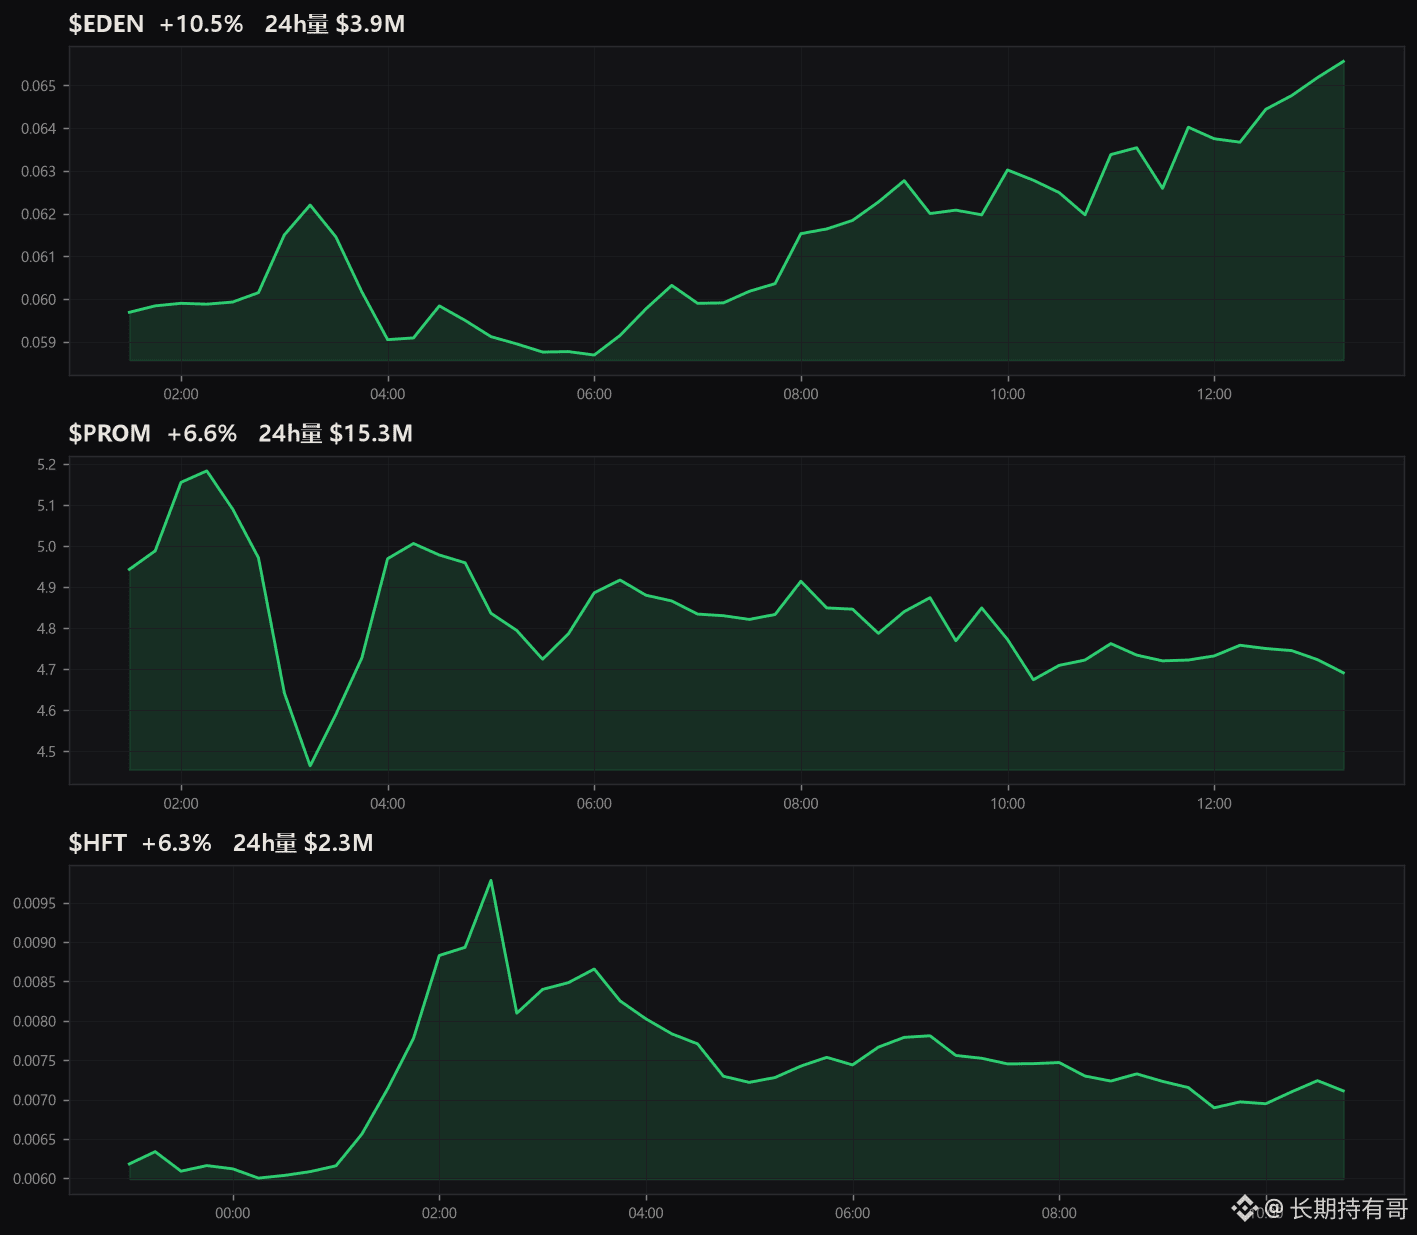Click the 0.0095 price label on HFT chart

pyautogui.click(x=35, y=904)
